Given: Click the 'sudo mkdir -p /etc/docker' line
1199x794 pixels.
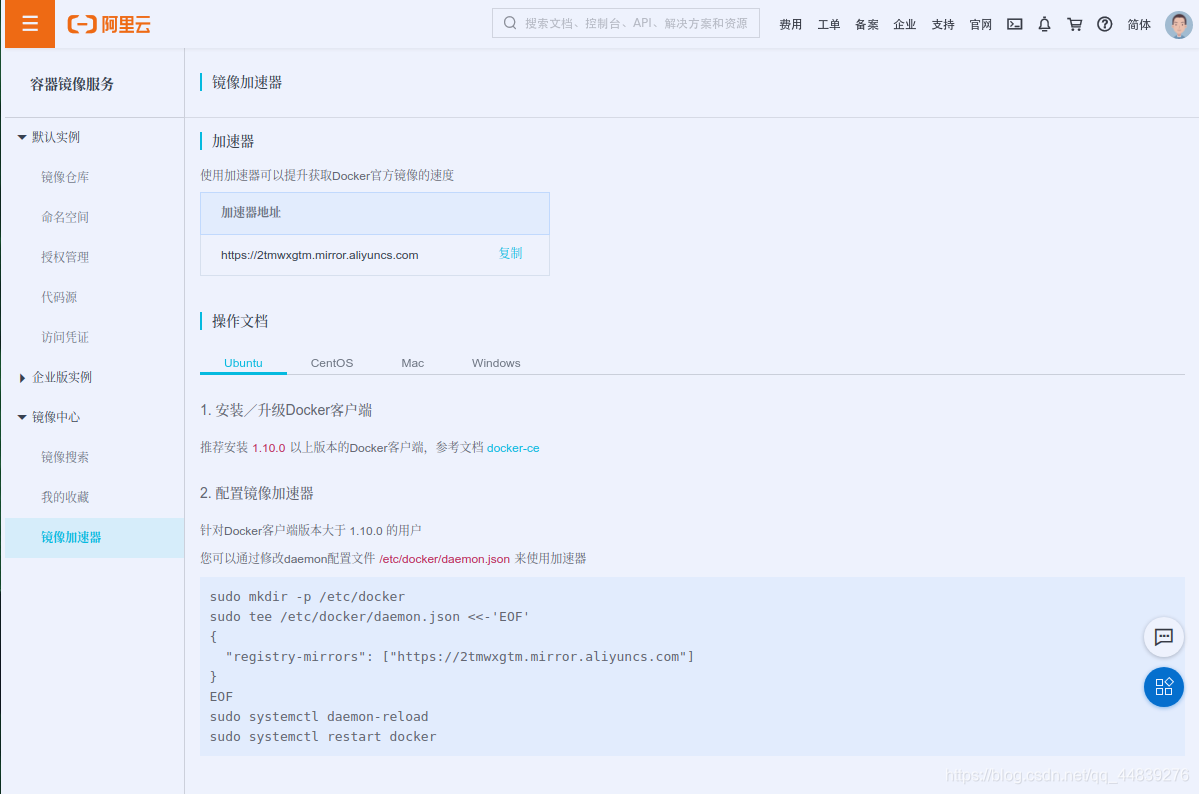Looking at the screenshot, I should click(307, 597).
